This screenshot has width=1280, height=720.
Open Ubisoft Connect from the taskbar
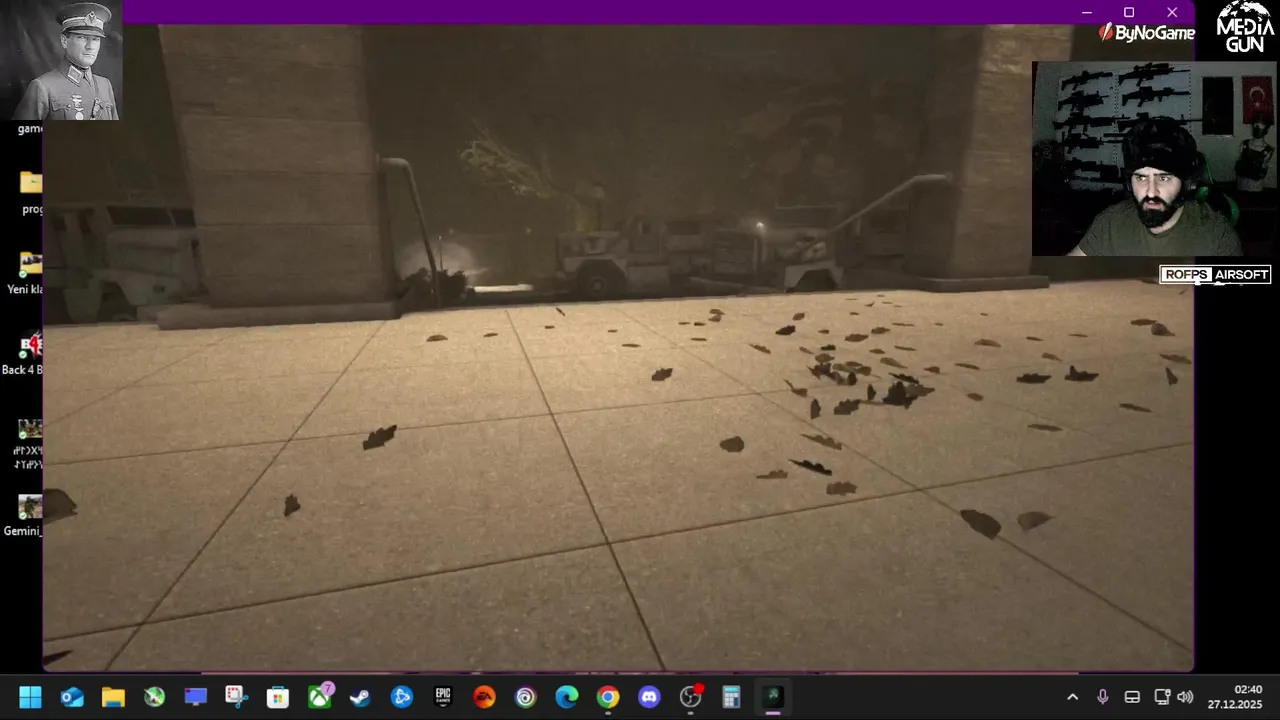coord(525,697)
